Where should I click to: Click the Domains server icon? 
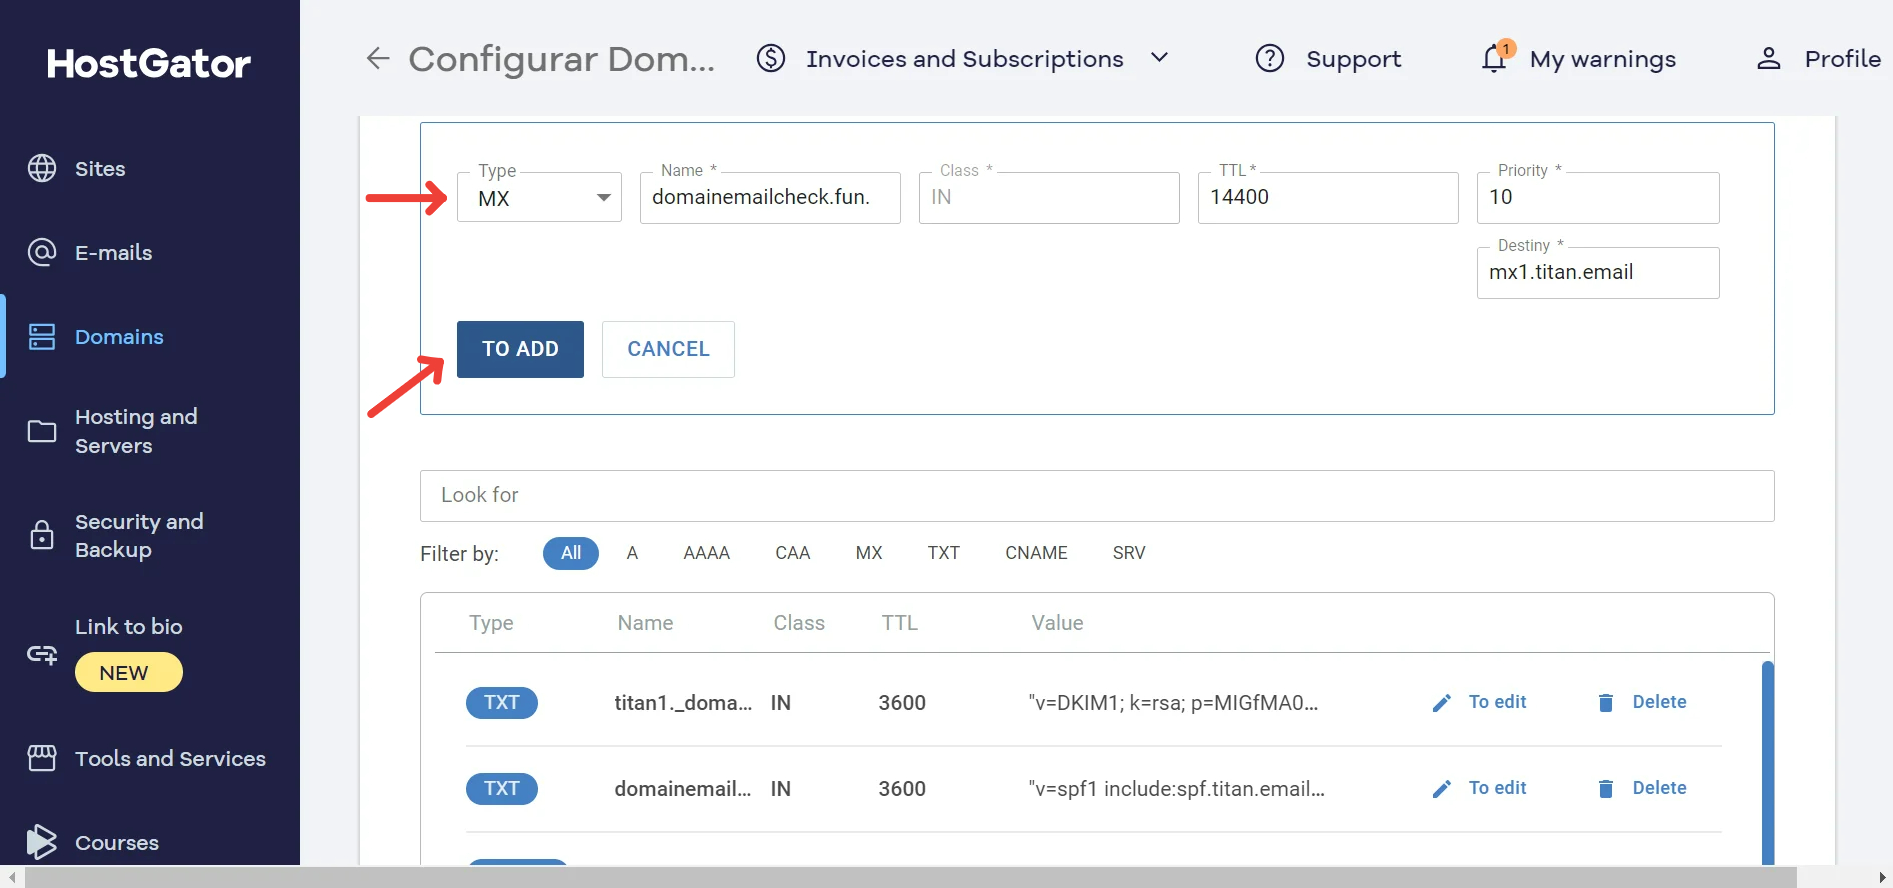click(42, 336)
